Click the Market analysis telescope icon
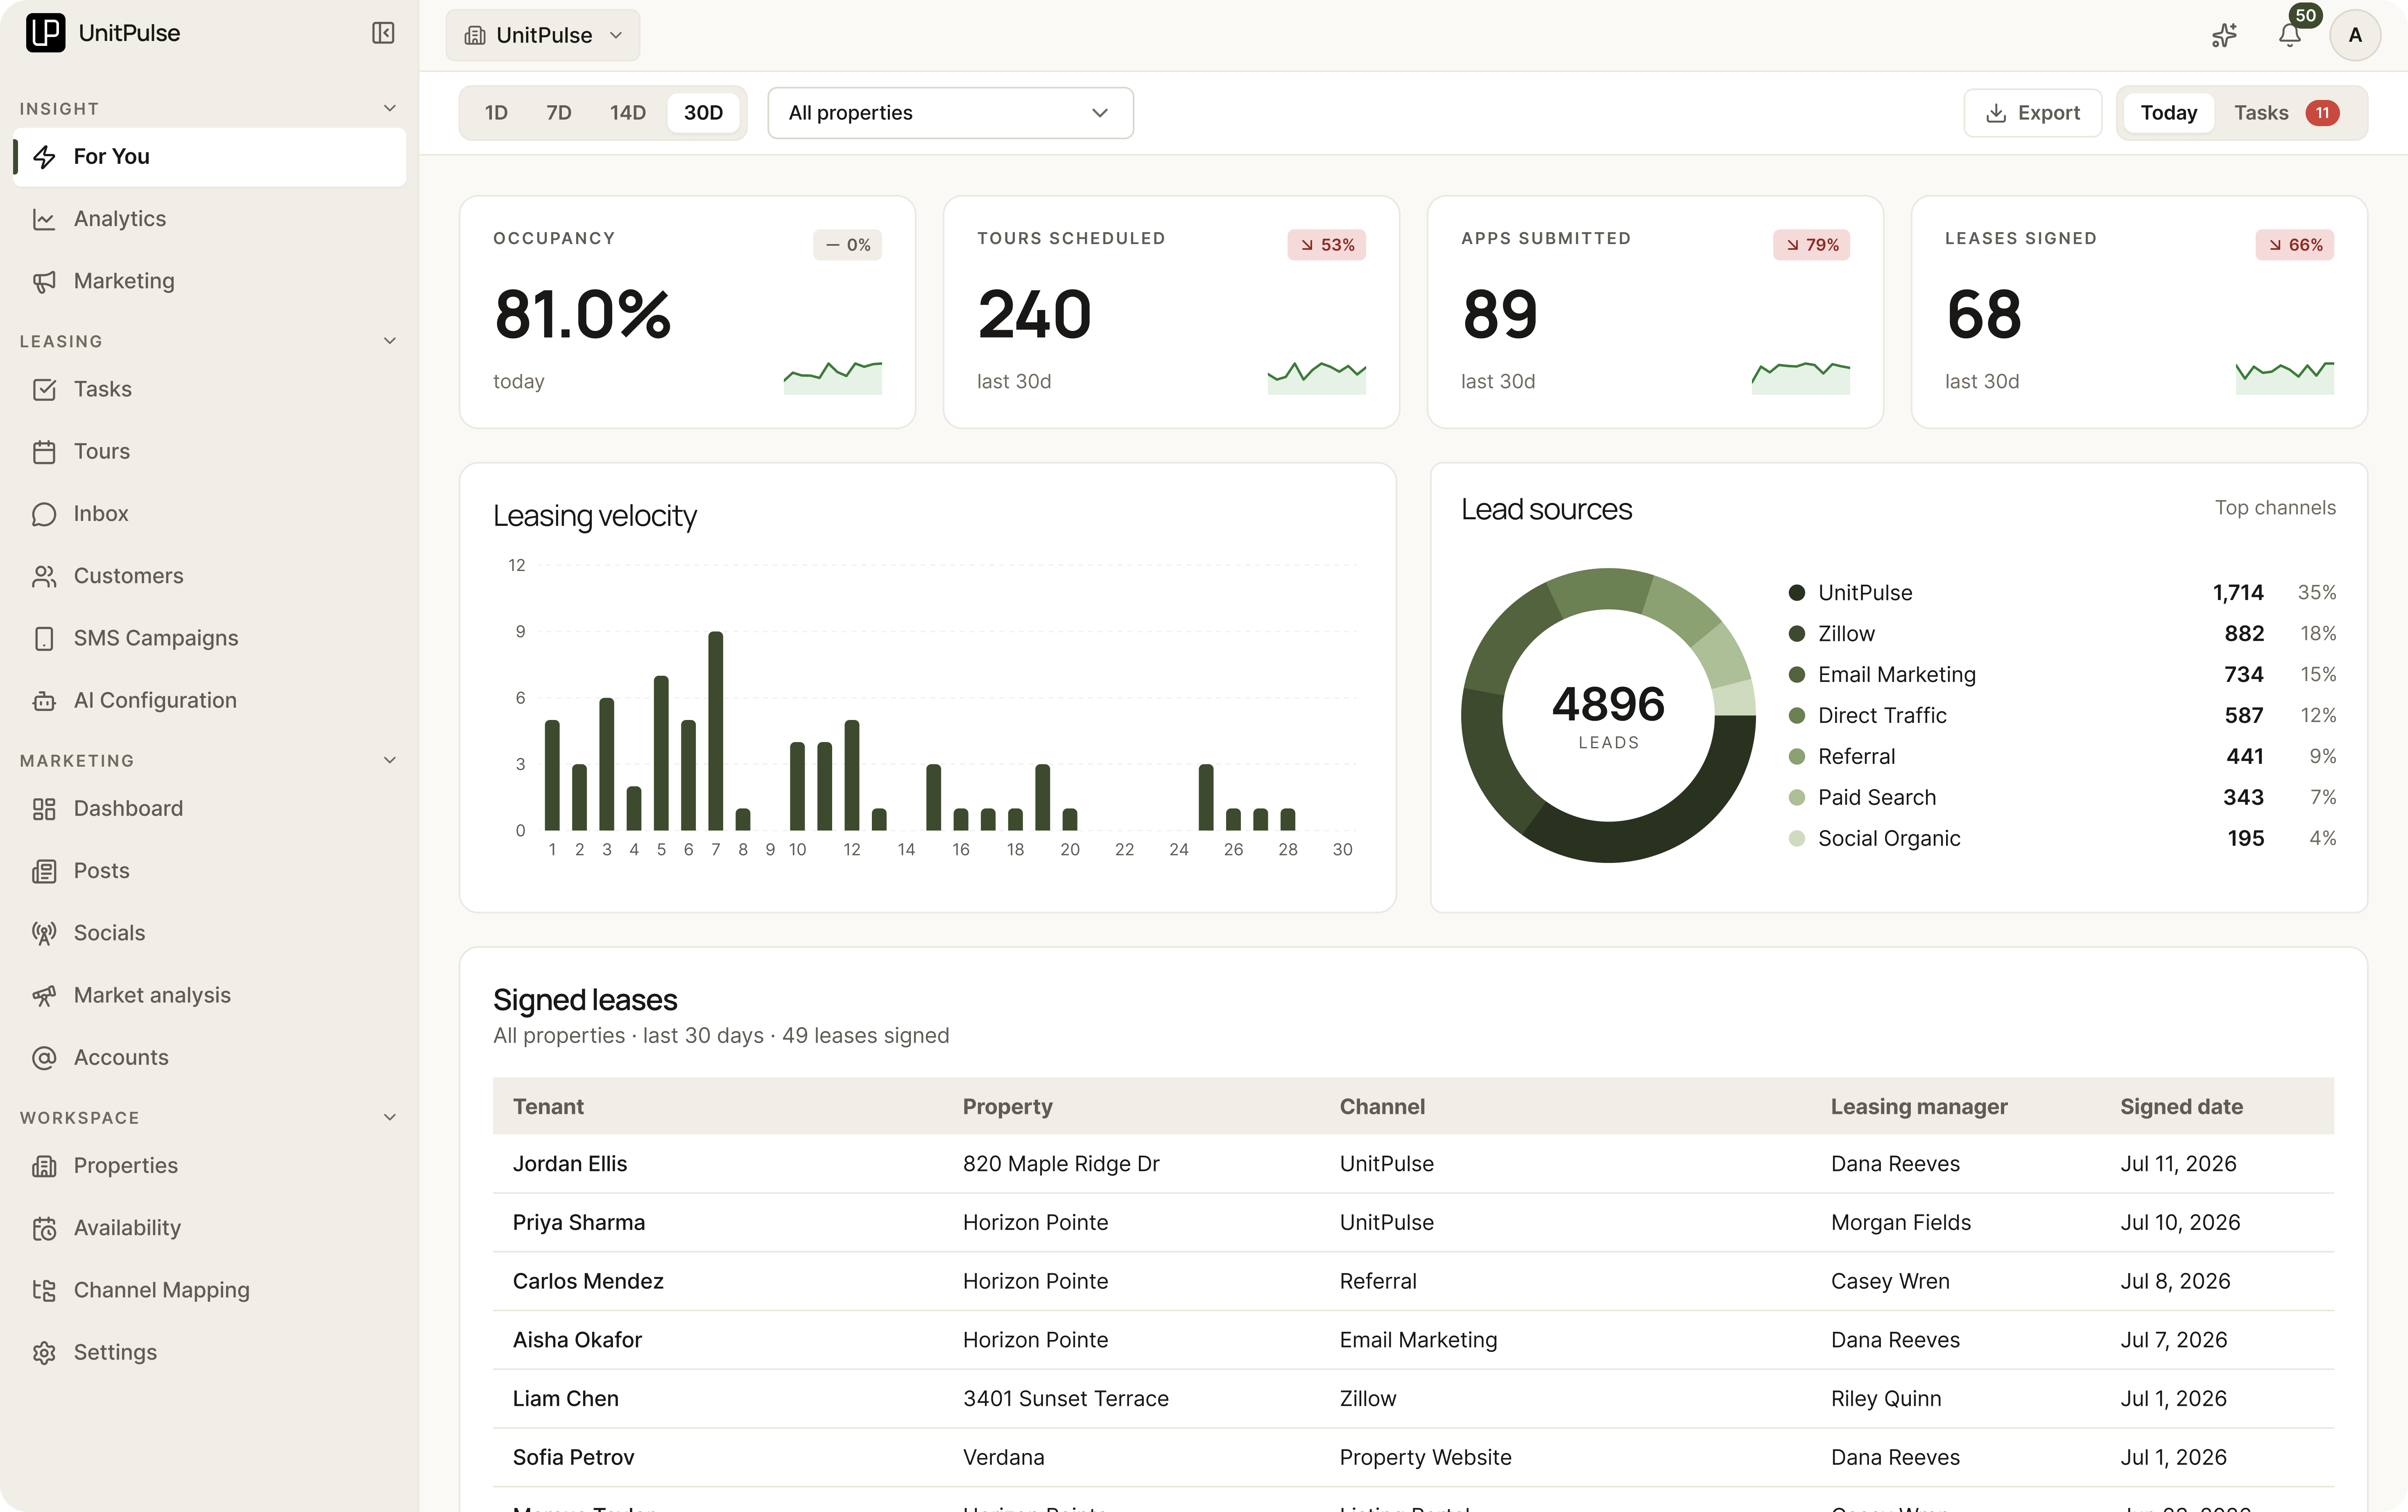Viewport: 2408px width, 1512px height. [x=44, y=995]
